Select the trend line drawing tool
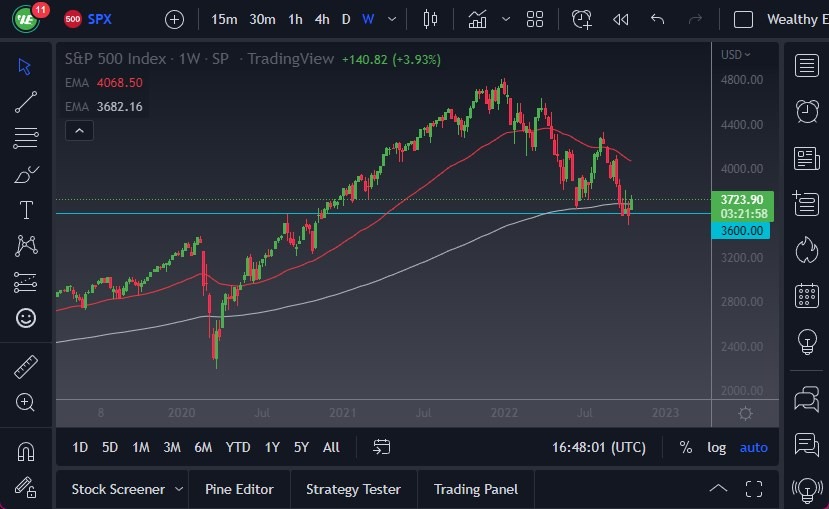Screen dimensions: 829x509 tap(26, 101)
